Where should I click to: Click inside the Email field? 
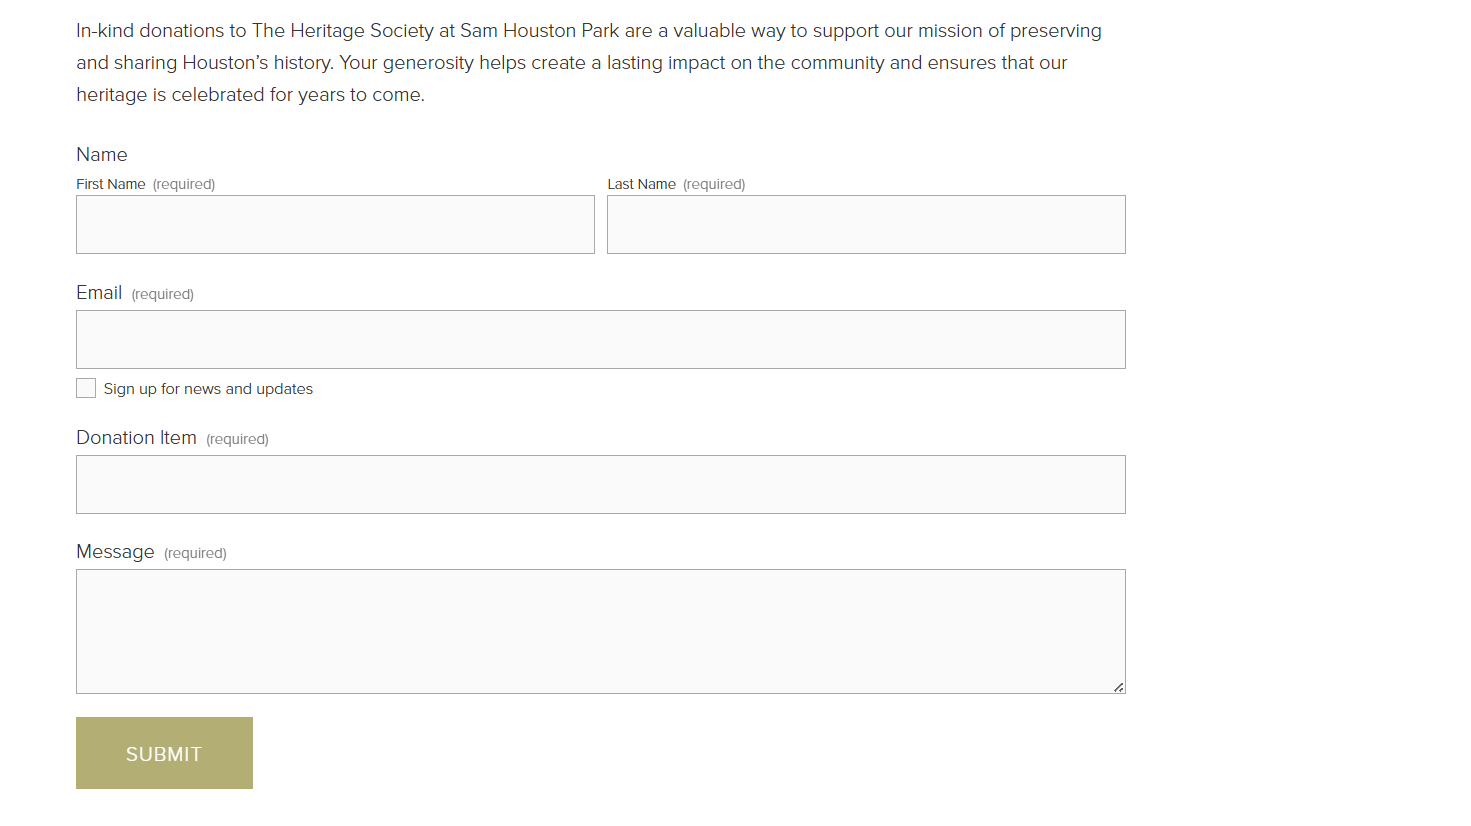(600, 339)
